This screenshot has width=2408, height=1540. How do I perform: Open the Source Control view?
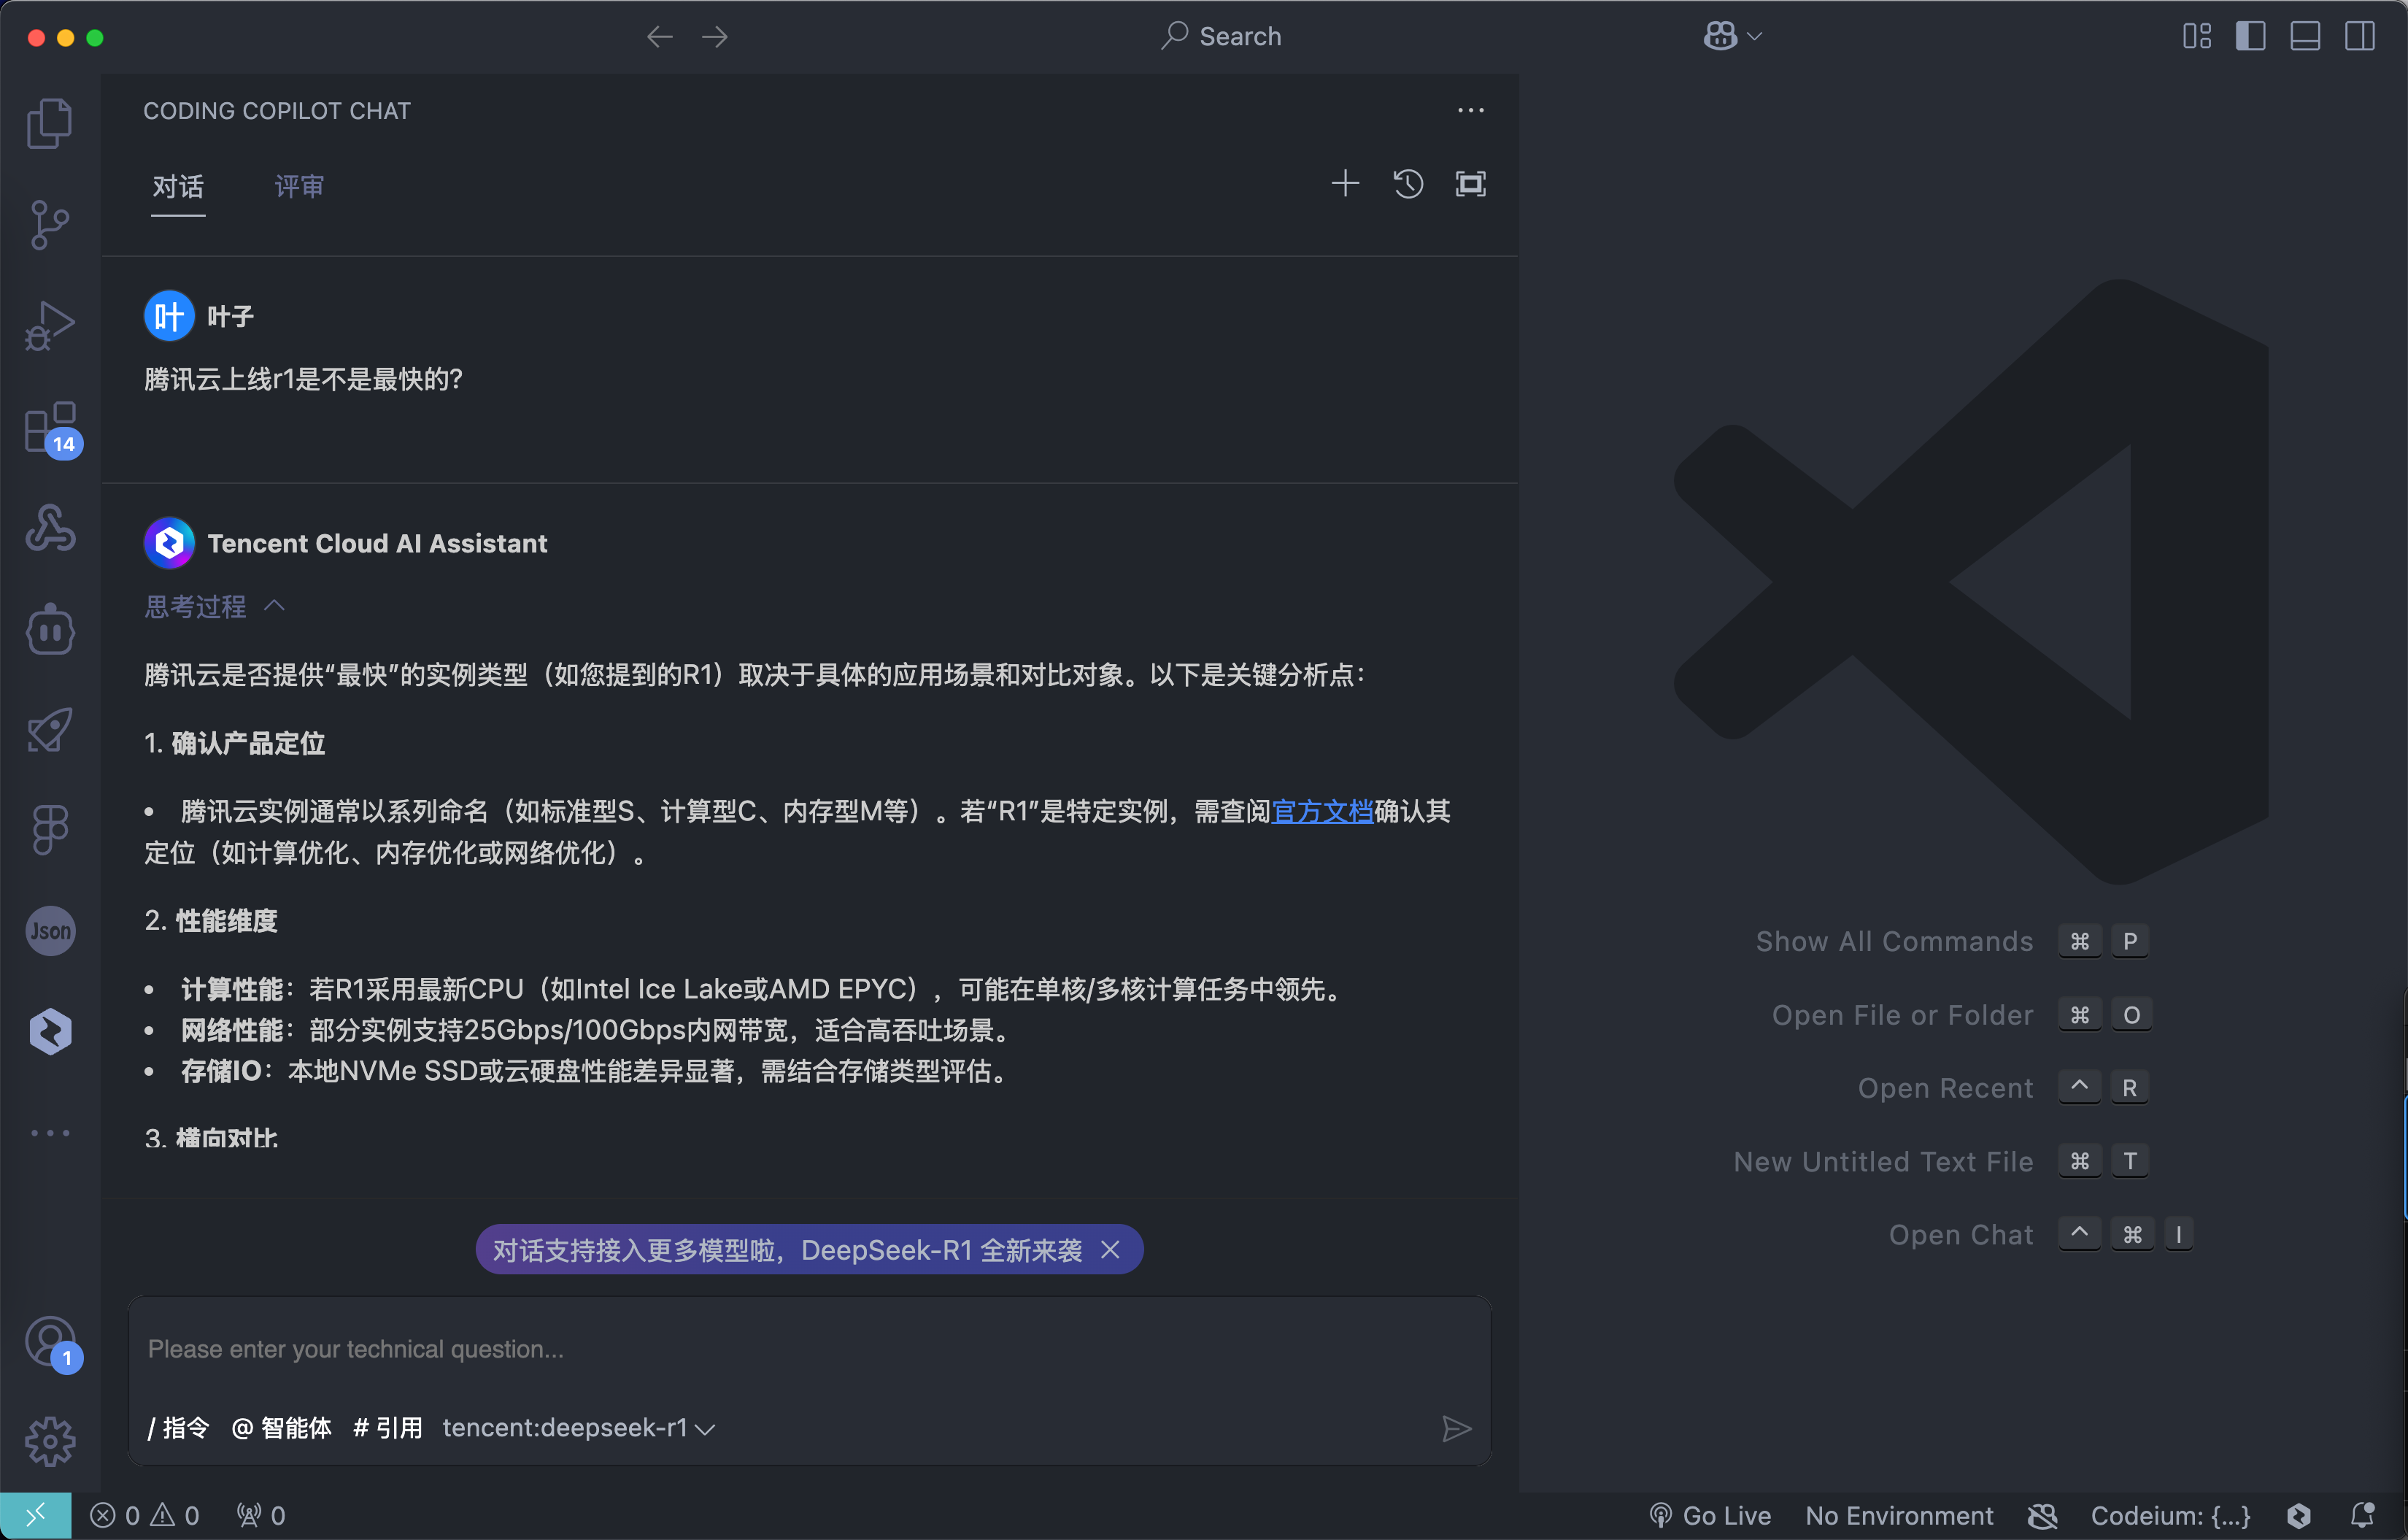50,224
